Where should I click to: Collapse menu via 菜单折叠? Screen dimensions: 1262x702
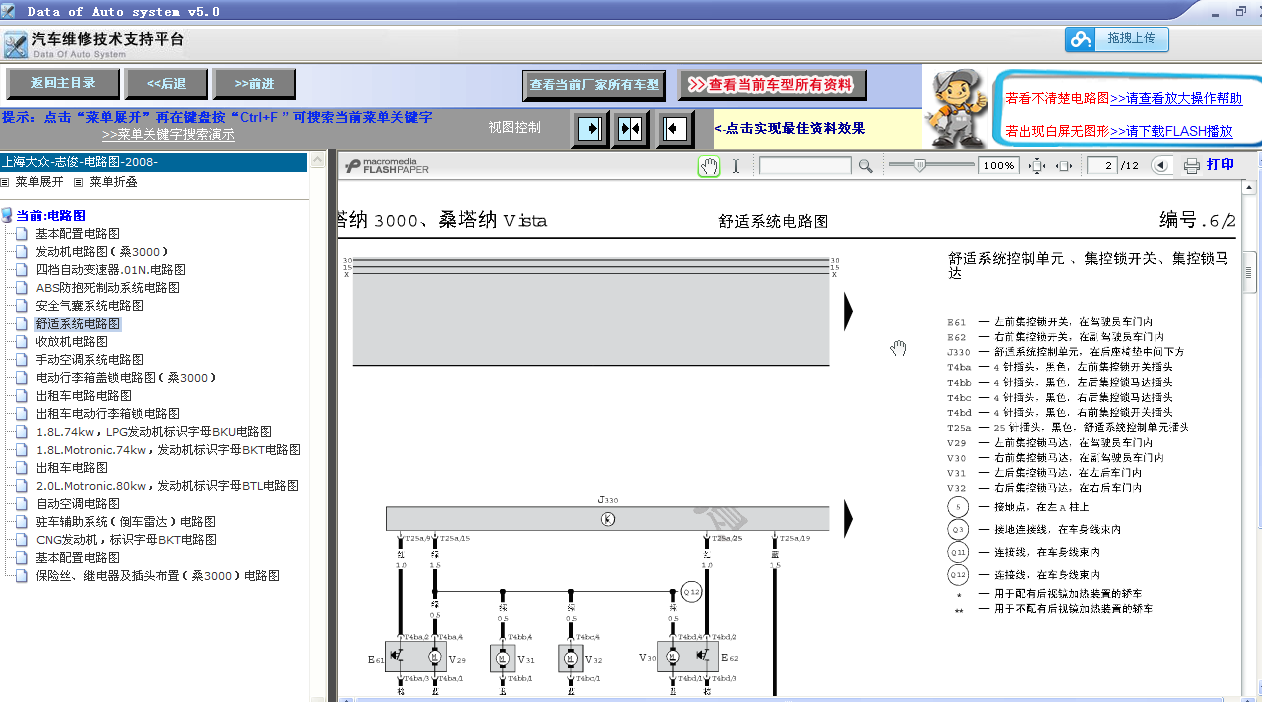click(113, 182)
